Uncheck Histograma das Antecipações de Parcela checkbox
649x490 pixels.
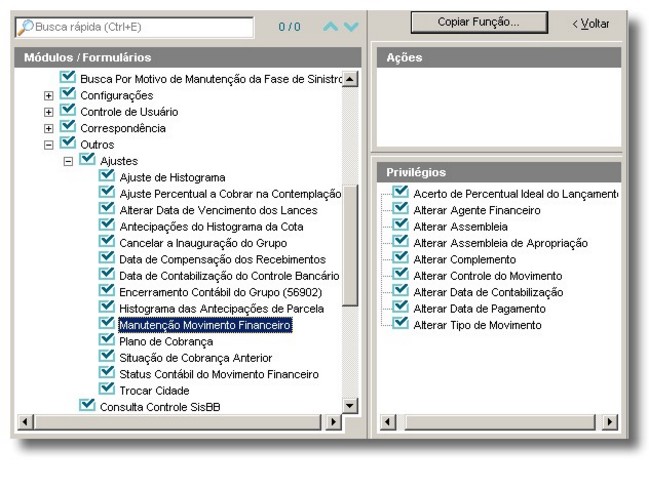107,307
